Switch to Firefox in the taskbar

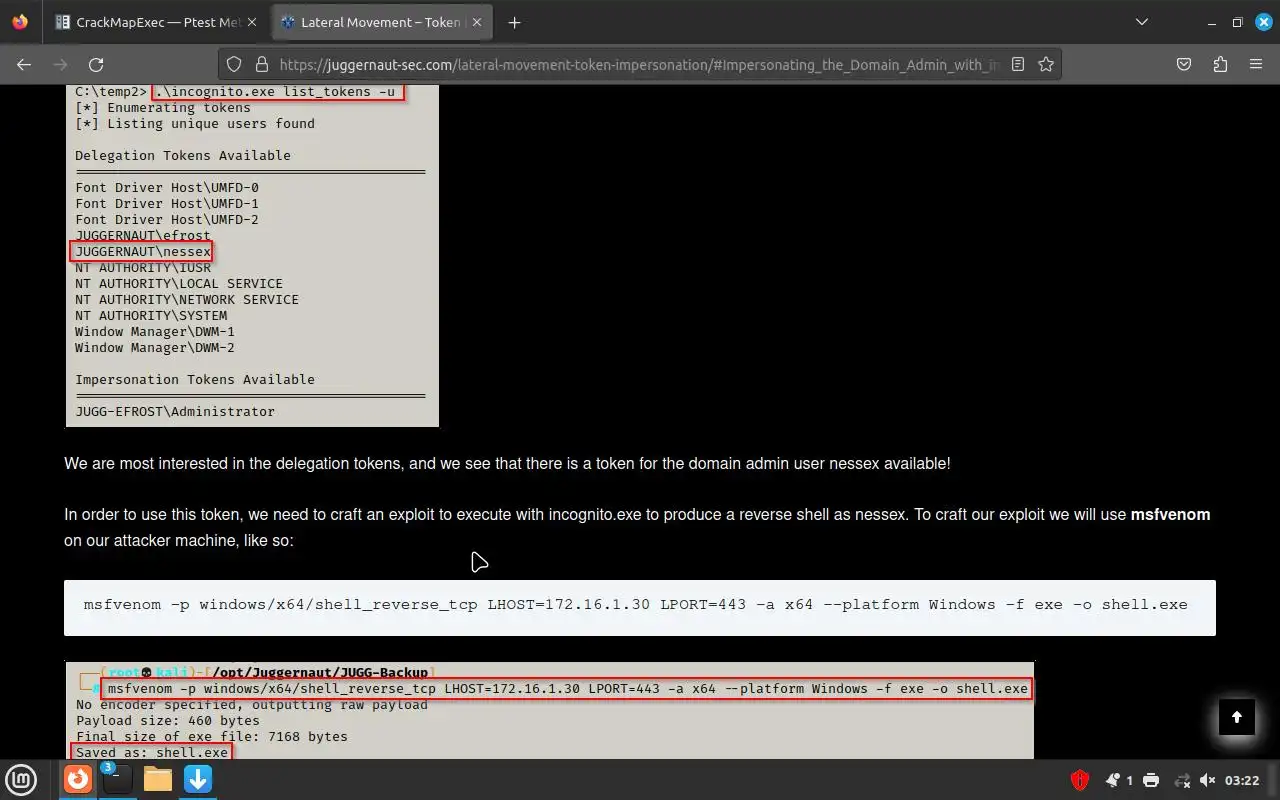point(78,779)
